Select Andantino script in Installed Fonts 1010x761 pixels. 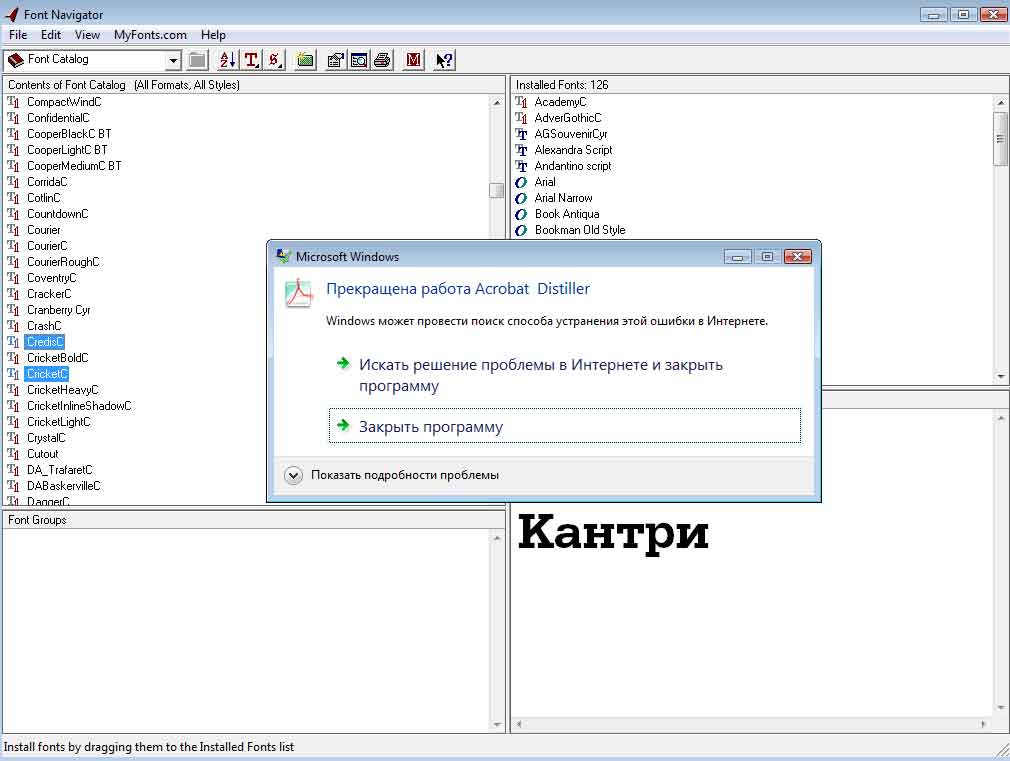[573, 166]
